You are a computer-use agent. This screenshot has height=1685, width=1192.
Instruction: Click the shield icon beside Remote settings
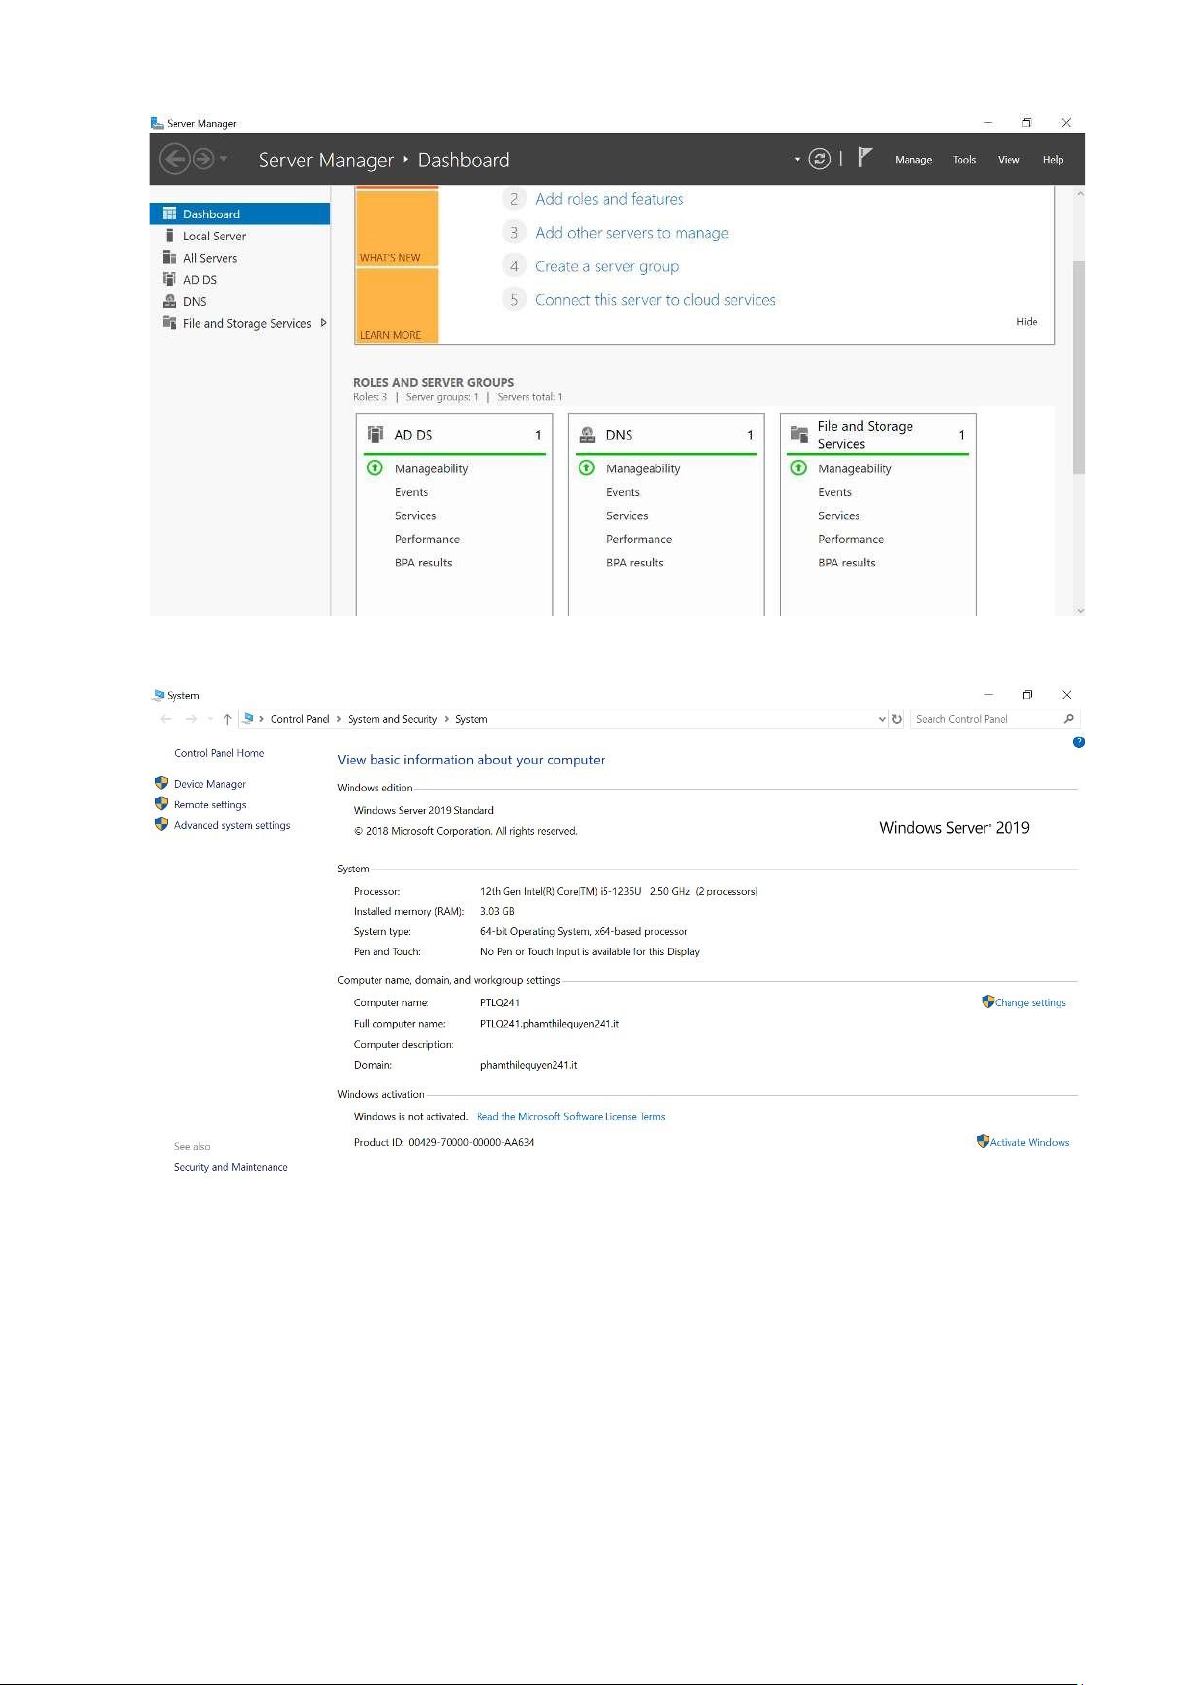(x=161, y=803)
